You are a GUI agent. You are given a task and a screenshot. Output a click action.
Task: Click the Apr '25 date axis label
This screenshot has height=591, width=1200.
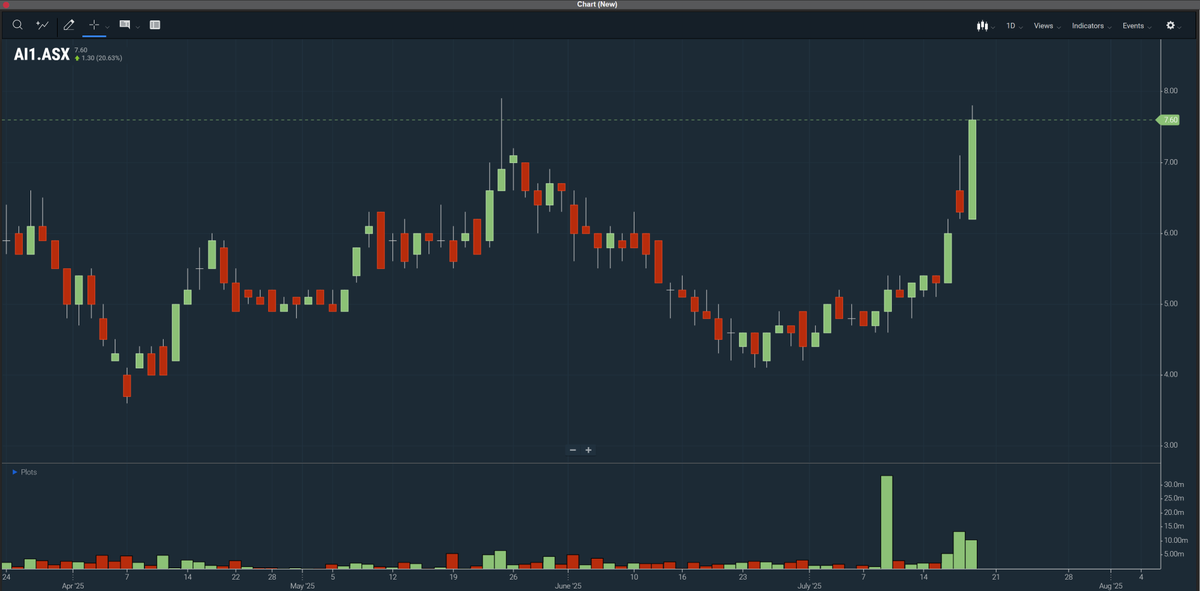pos(74,585)
